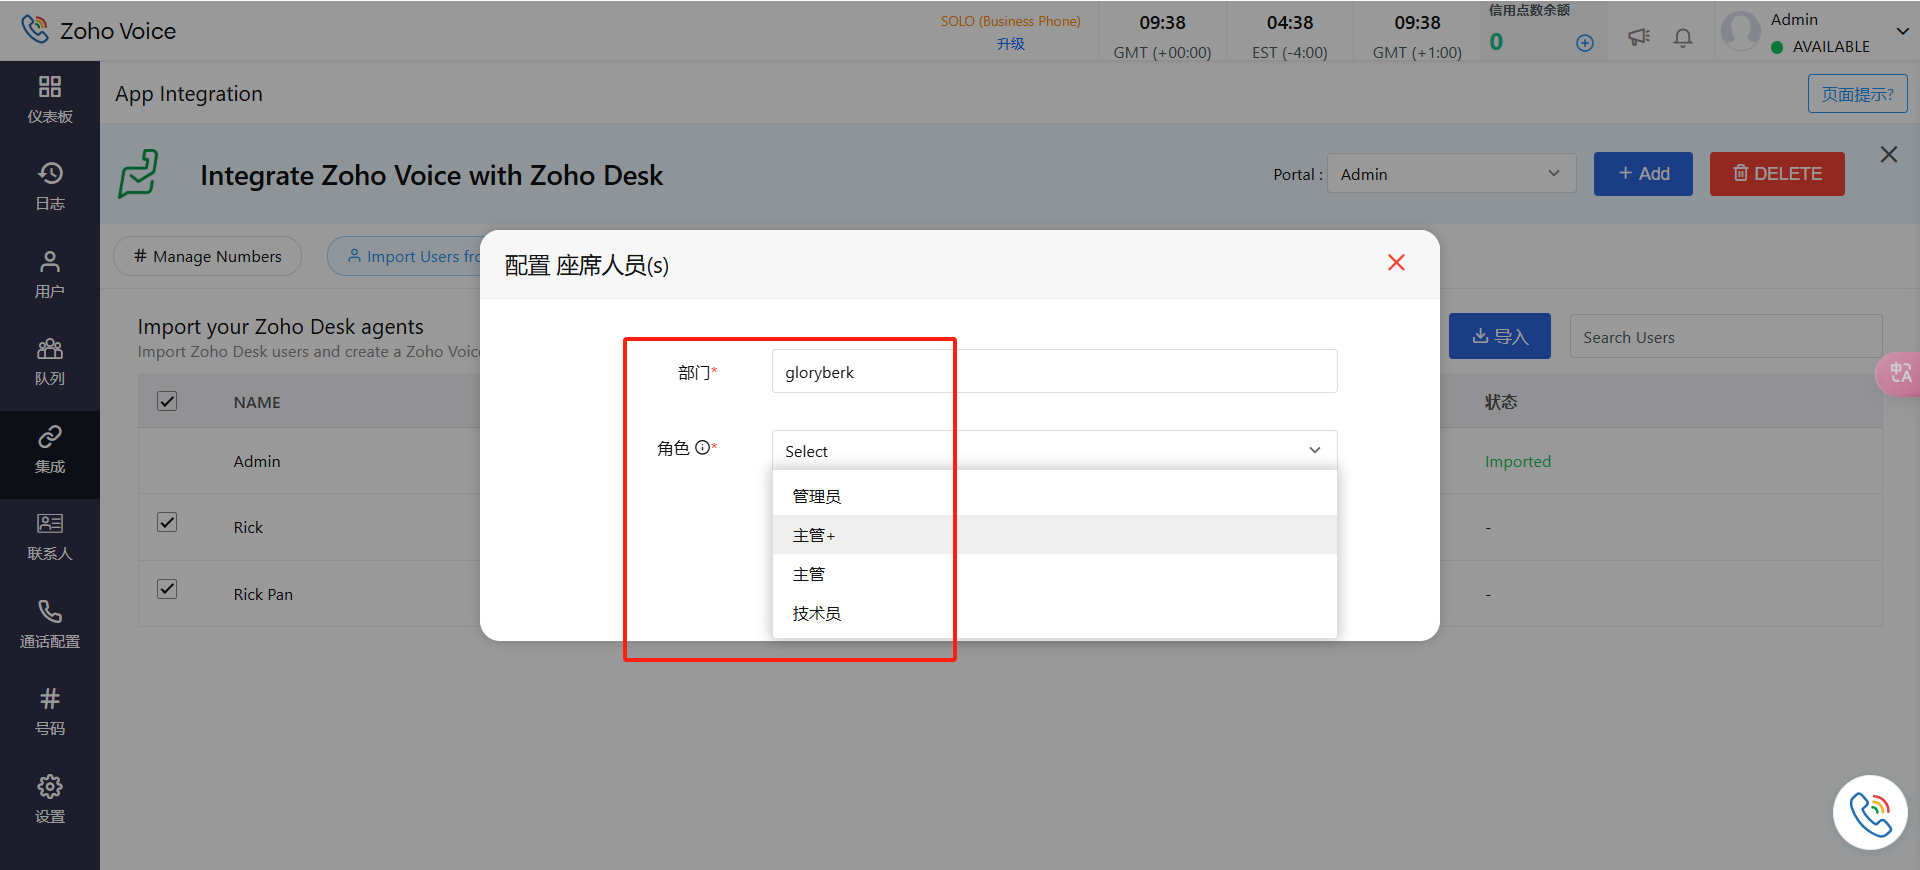
Task: Click the Imported status text
Action: click(1517, 461)
